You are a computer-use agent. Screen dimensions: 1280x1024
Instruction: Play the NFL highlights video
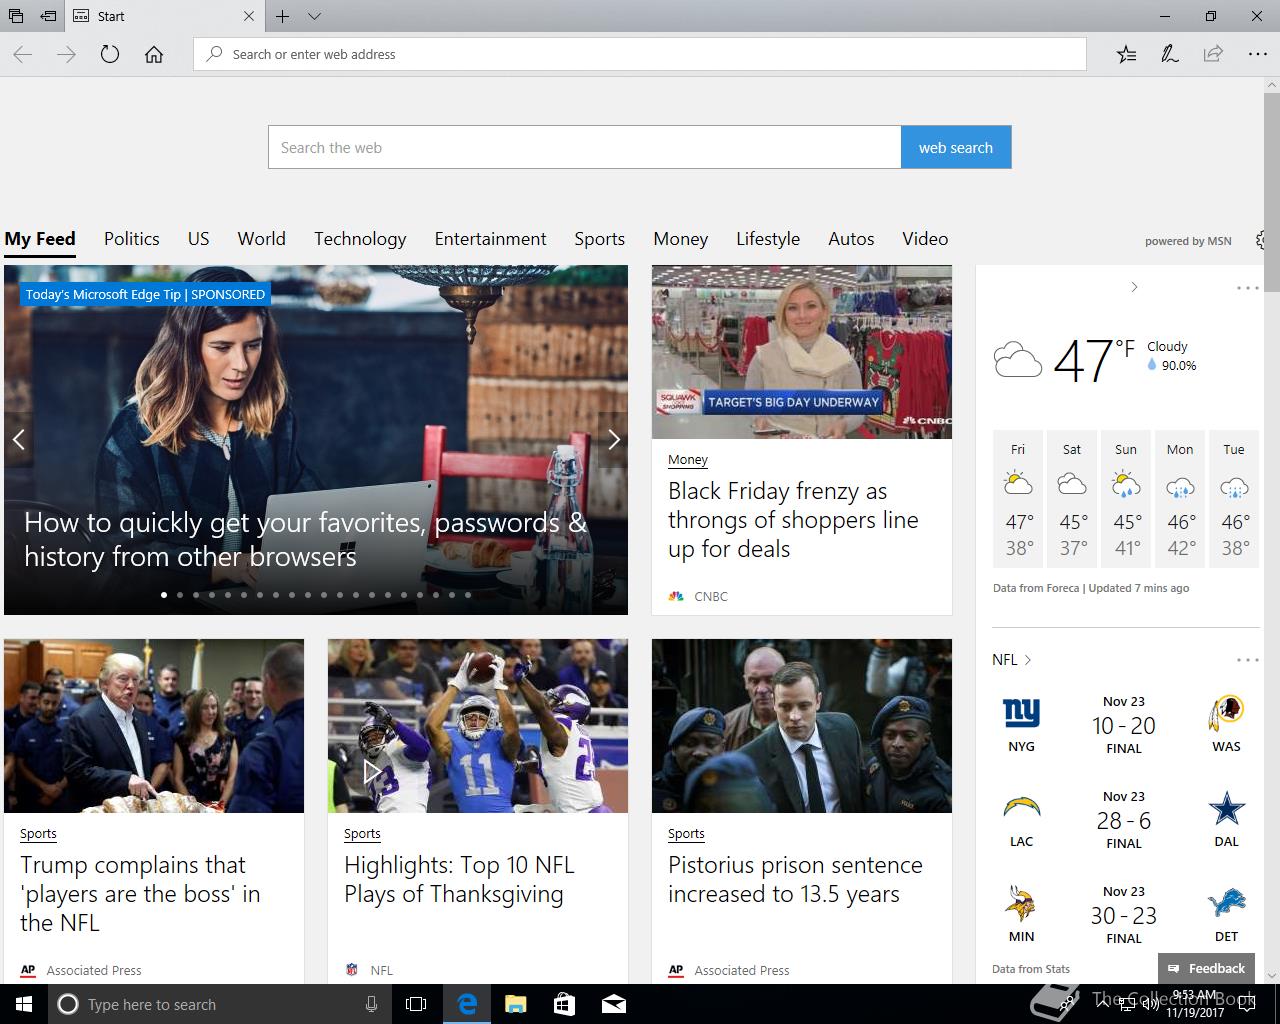371,771
